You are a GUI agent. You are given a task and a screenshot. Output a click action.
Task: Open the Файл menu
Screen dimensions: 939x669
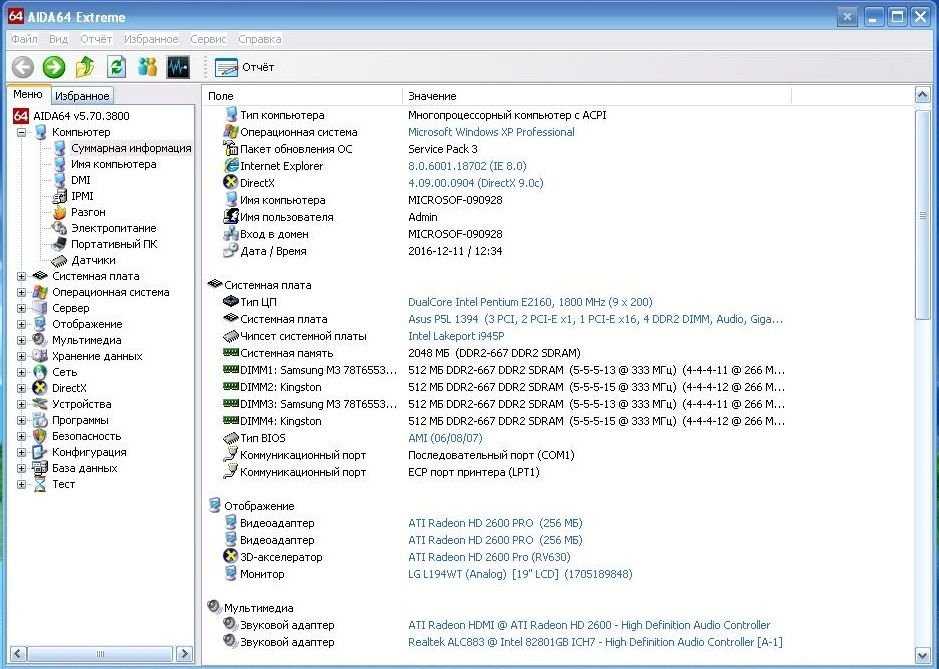[x=25, y=39]
